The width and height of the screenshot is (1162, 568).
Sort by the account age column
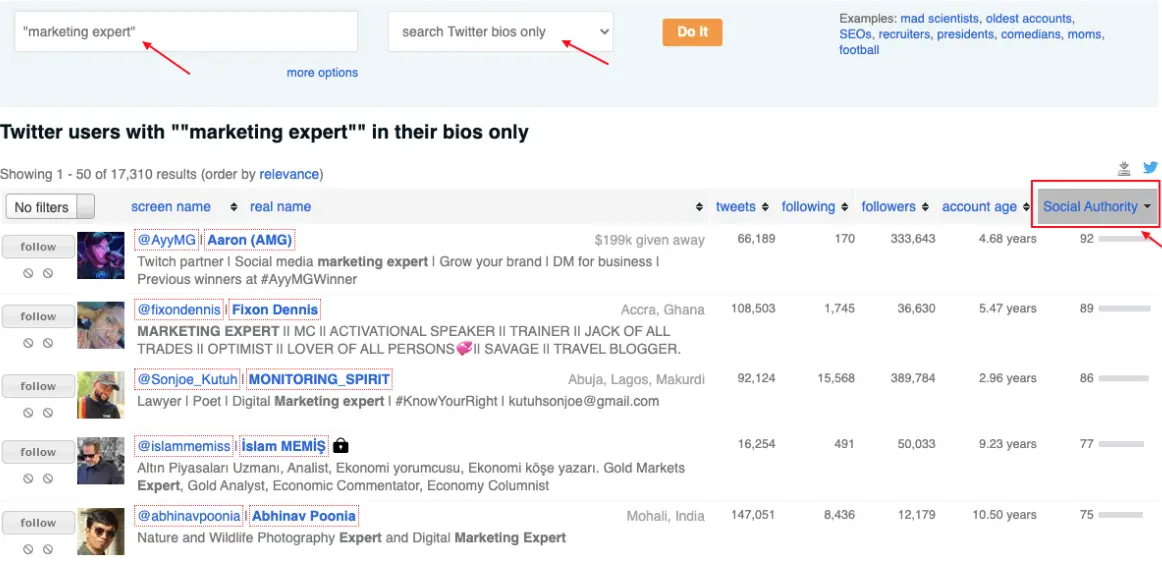979,207
